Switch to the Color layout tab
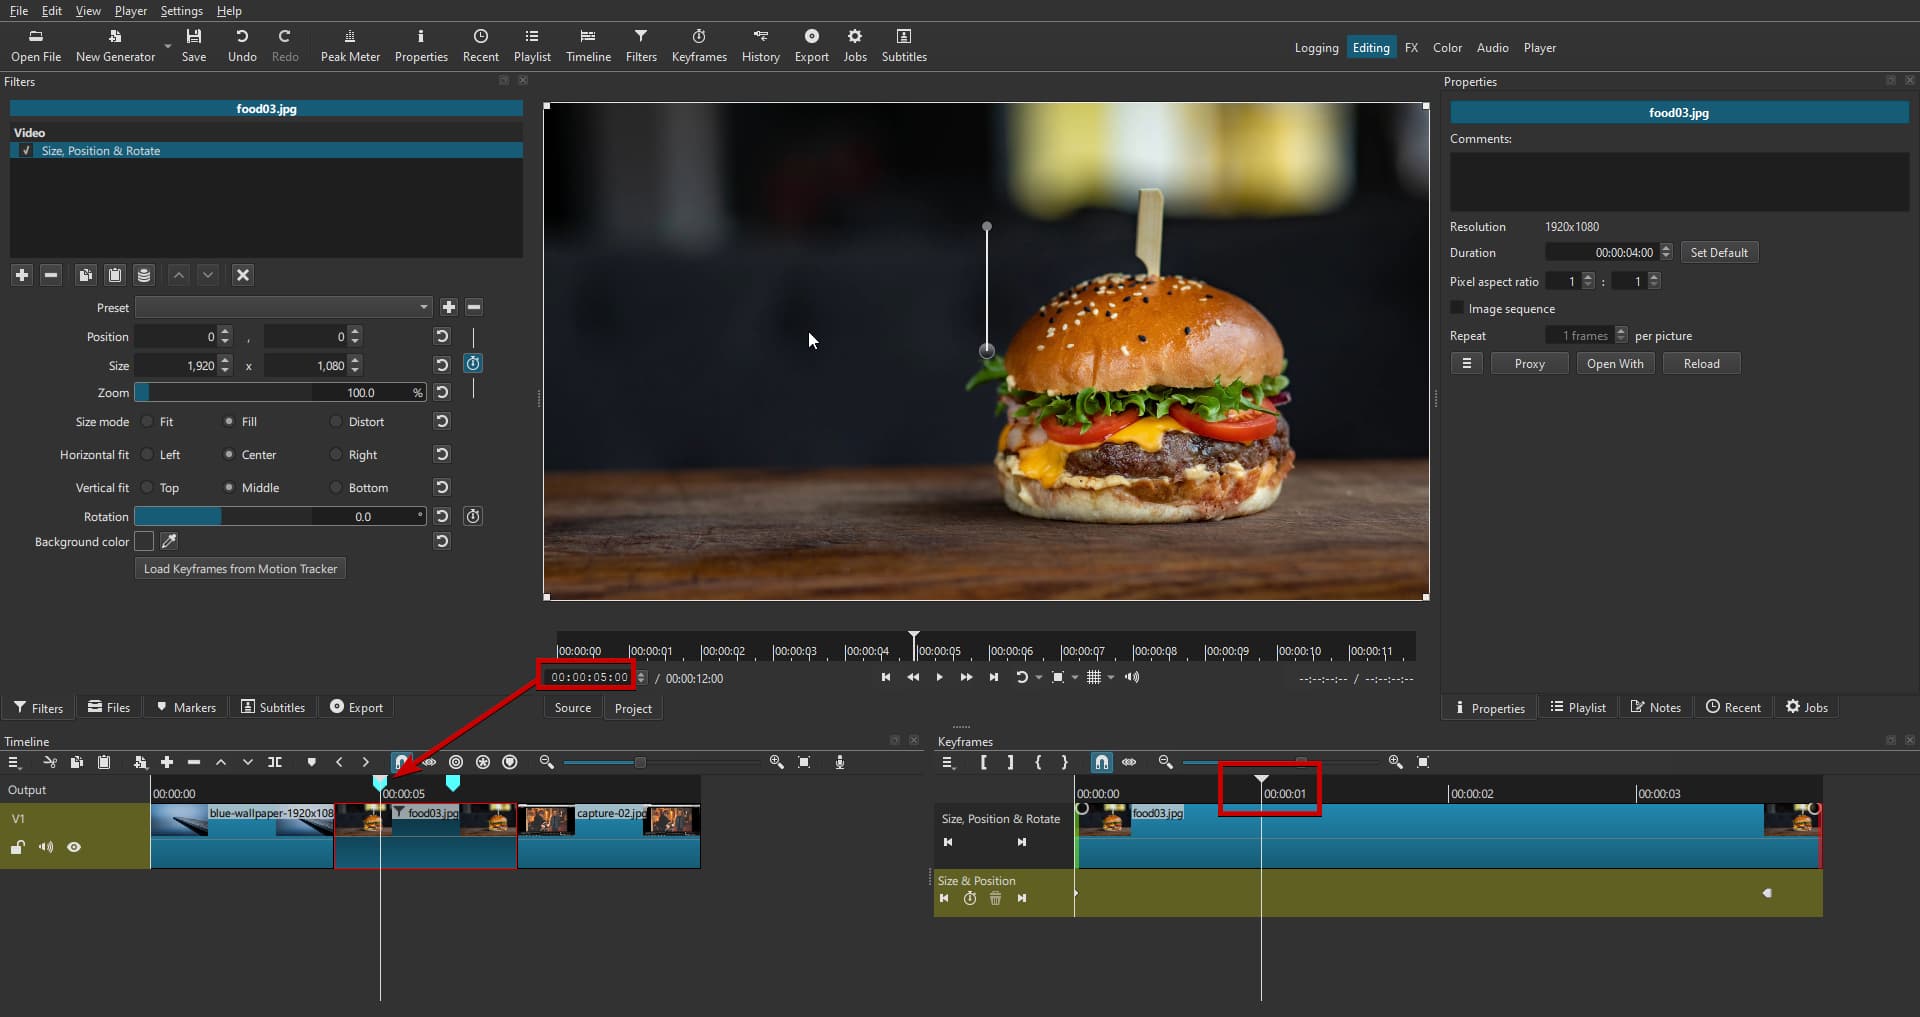The image size is (1920, 1017). 1446,48
